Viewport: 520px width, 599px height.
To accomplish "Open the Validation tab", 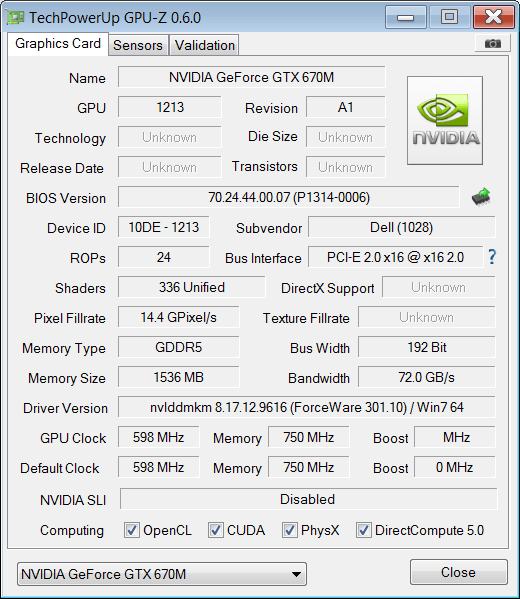I will [204, 45].
